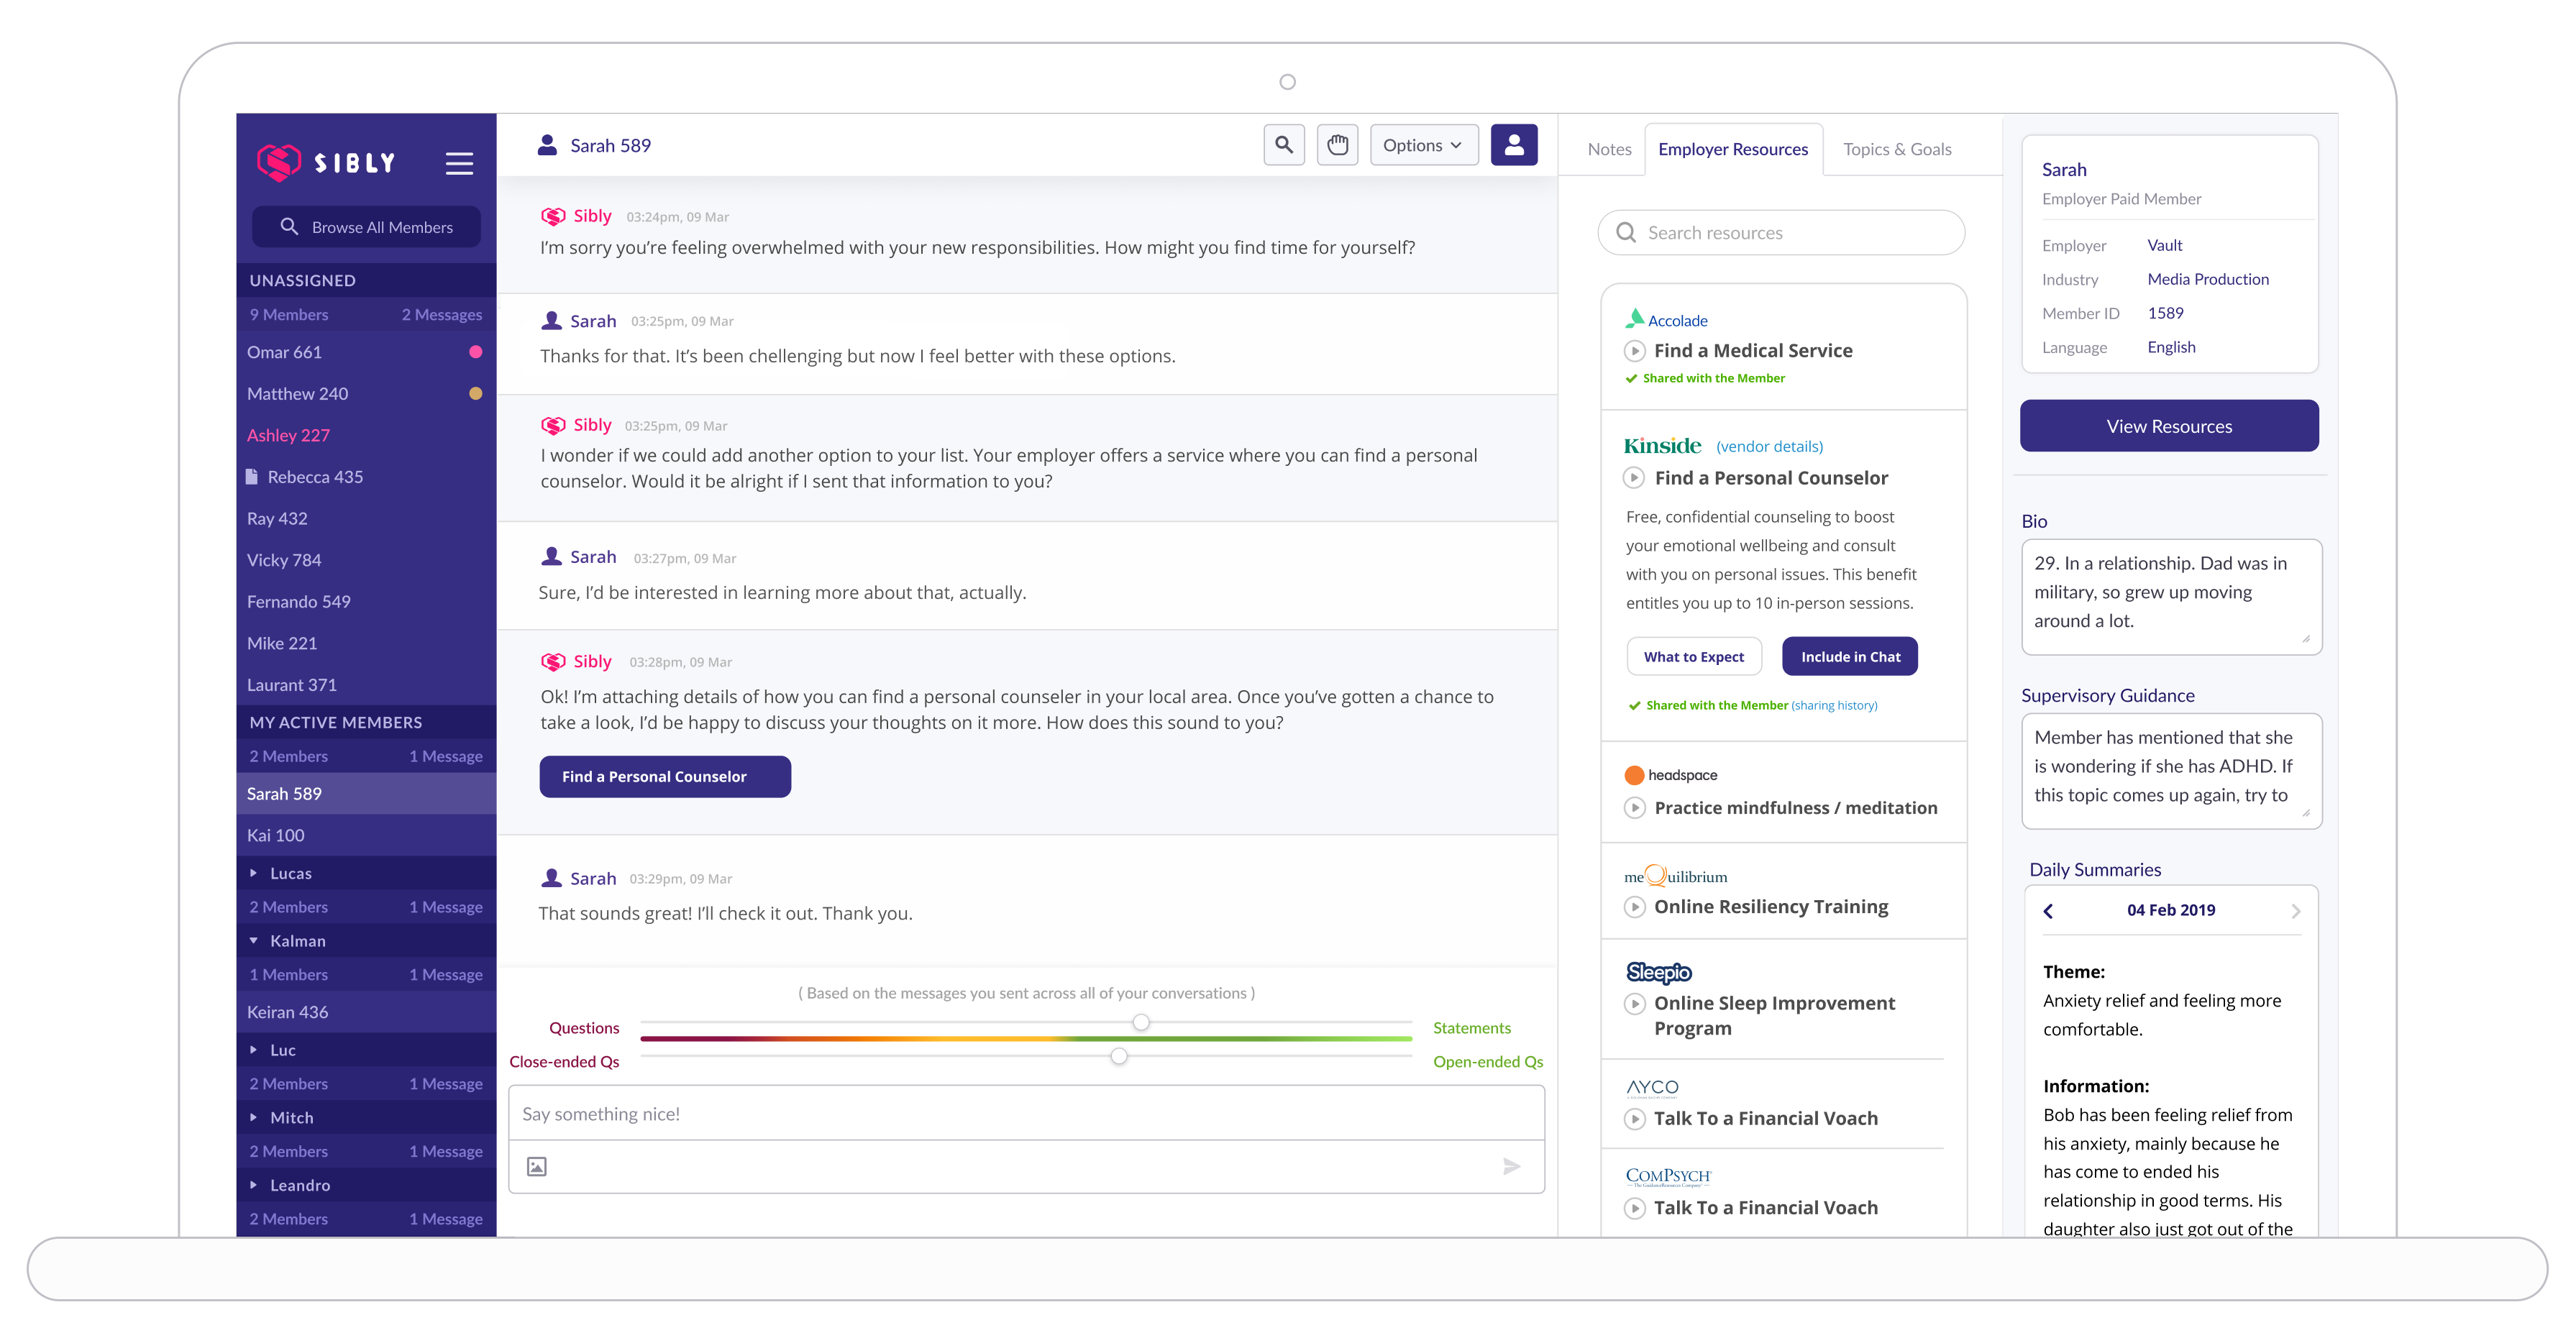The image size is (2576, 1343).
Task: Go to next daily summary date
Action: [2295, 910]
